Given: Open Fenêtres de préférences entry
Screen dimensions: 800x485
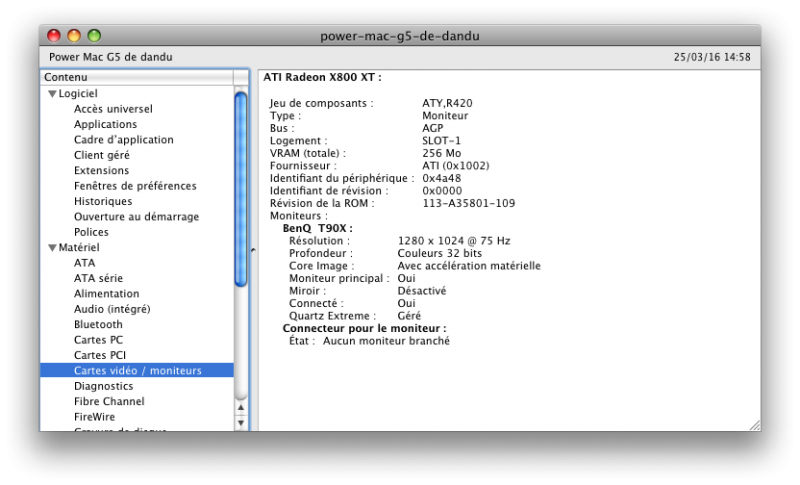Looking at the screenshot, I should [x=135, y=186].
